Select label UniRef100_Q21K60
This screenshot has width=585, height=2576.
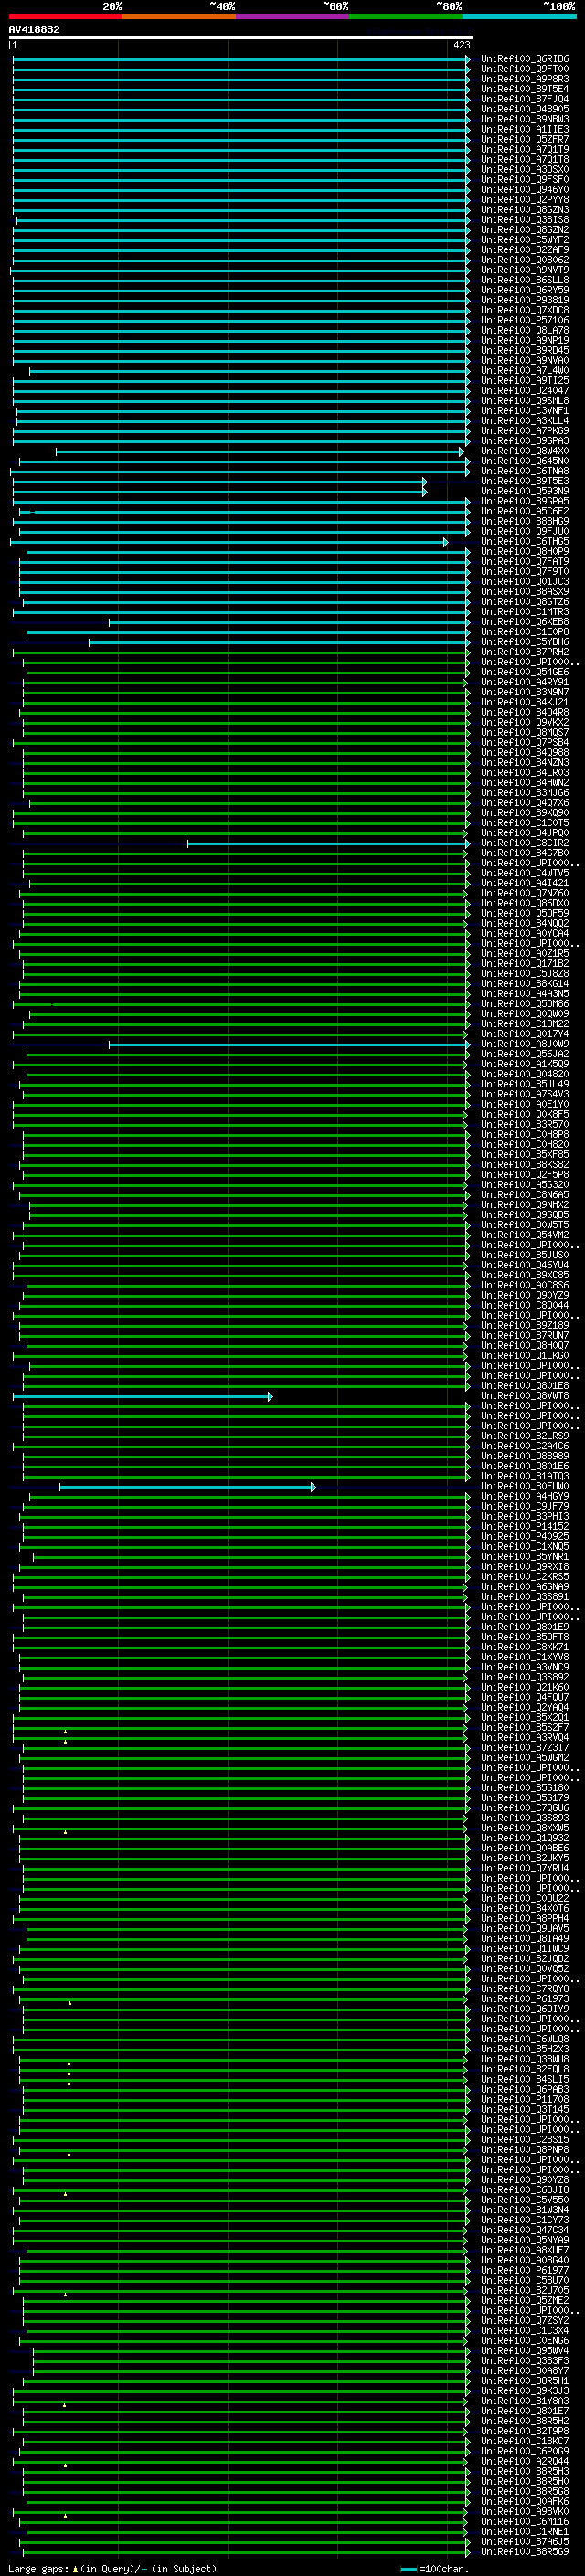525,1688
